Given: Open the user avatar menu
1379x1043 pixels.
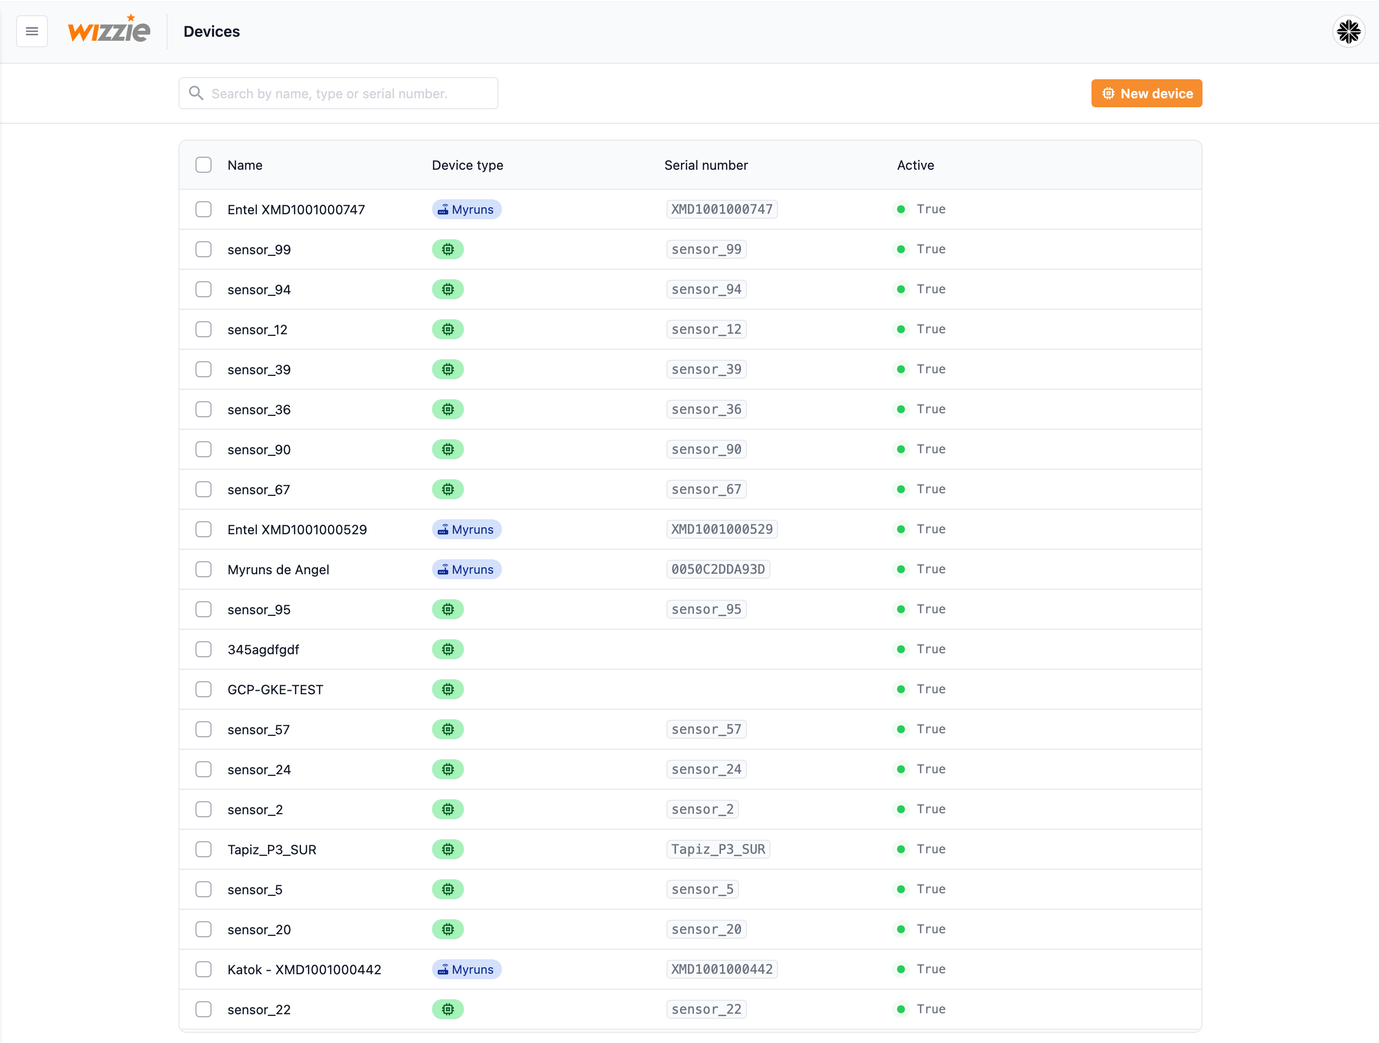Looking at the screenshot, I should click(1348, 32).
